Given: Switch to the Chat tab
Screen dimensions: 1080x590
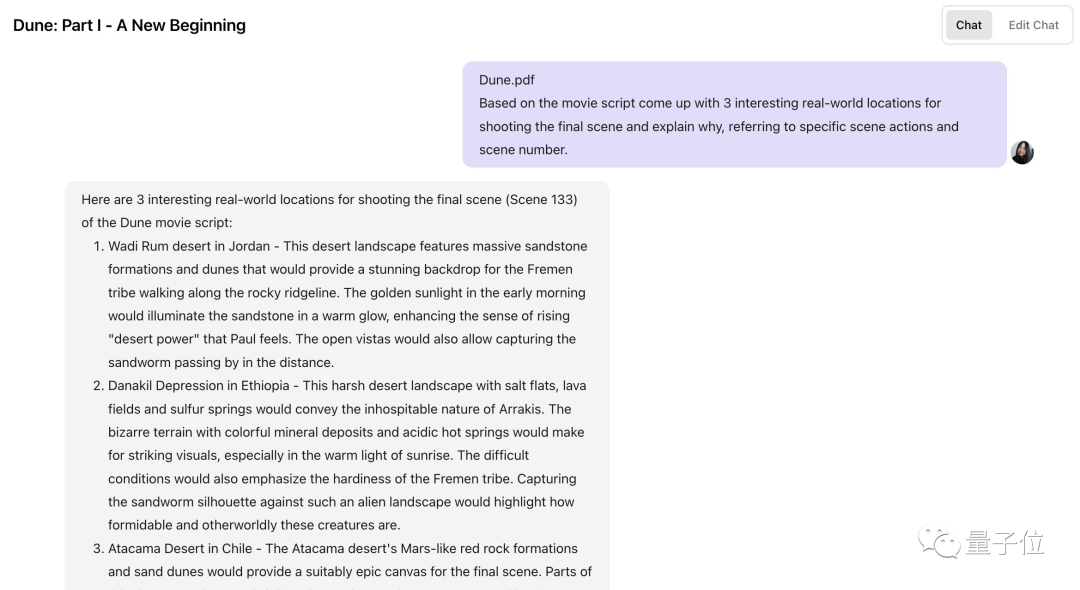Looking at the screenshot, I should pyautogui.click(x=968, y=25).
